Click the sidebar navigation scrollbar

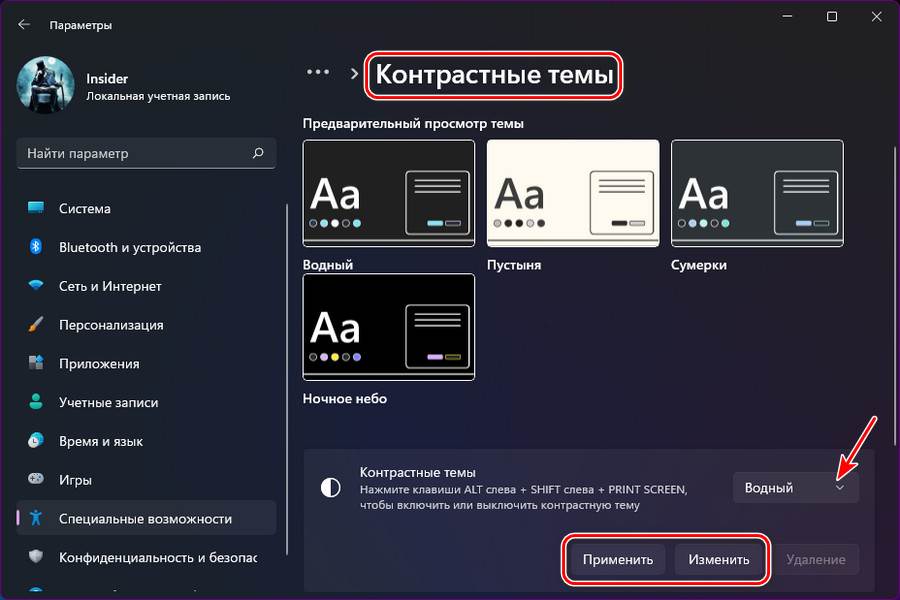coord(287,379)
